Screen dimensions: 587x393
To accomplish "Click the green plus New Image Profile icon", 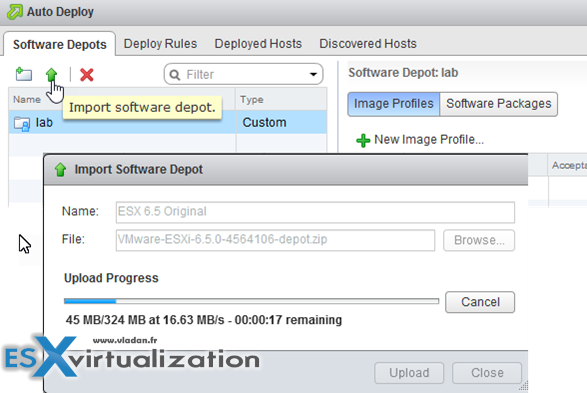I will coord(363,140).
